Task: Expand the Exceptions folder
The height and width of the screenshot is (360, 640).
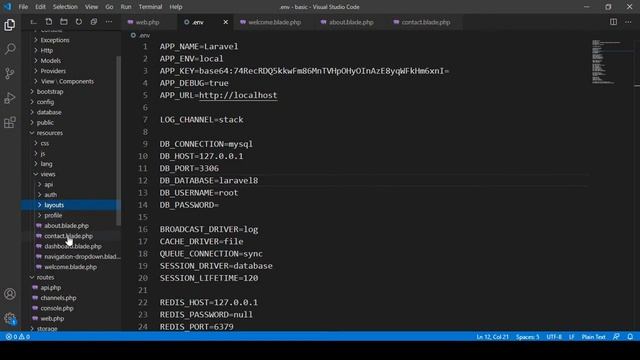Action: [55, 40]
